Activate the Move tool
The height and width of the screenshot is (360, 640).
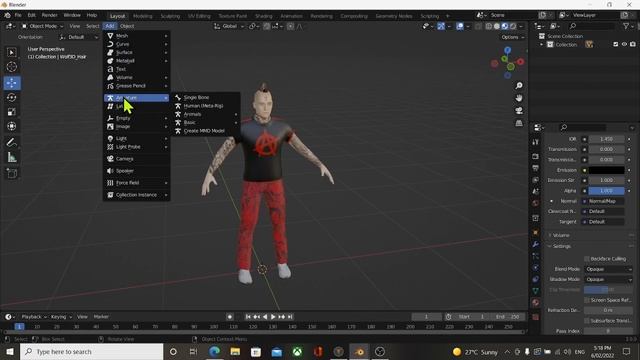11,83
